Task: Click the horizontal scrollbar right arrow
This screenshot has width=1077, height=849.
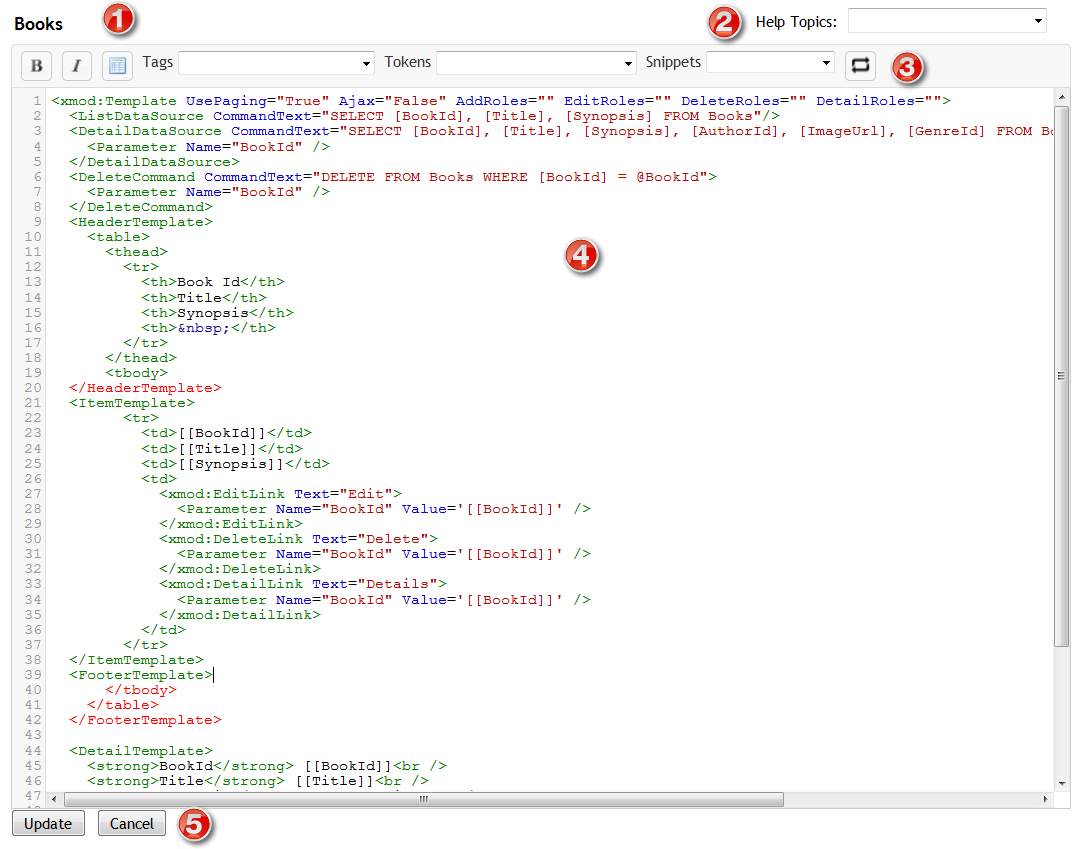Action: click(x=1045, y=800)
